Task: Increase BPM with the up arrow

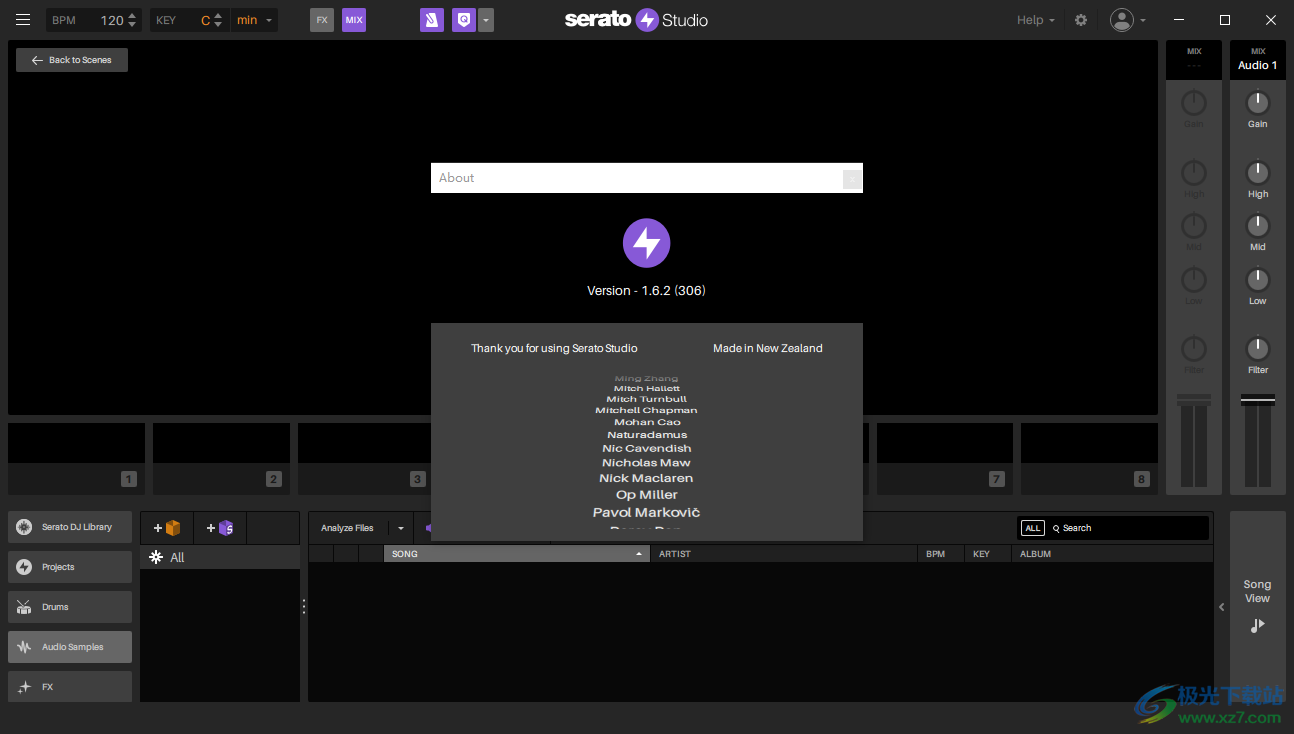Action: 132,15
